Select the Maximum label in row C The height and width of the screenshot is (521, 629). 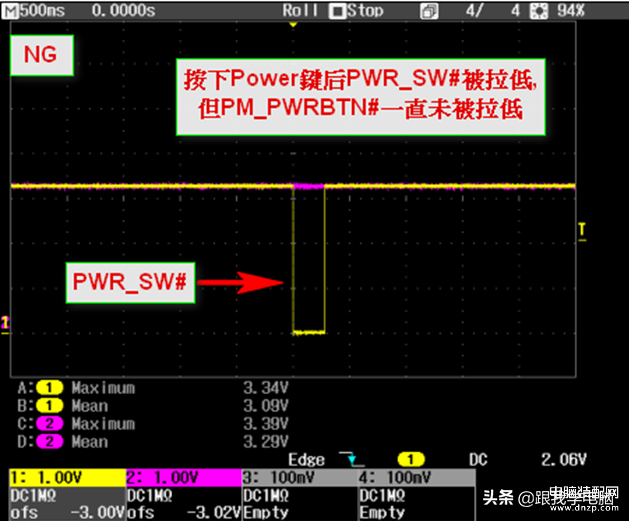tap(103, 424)
